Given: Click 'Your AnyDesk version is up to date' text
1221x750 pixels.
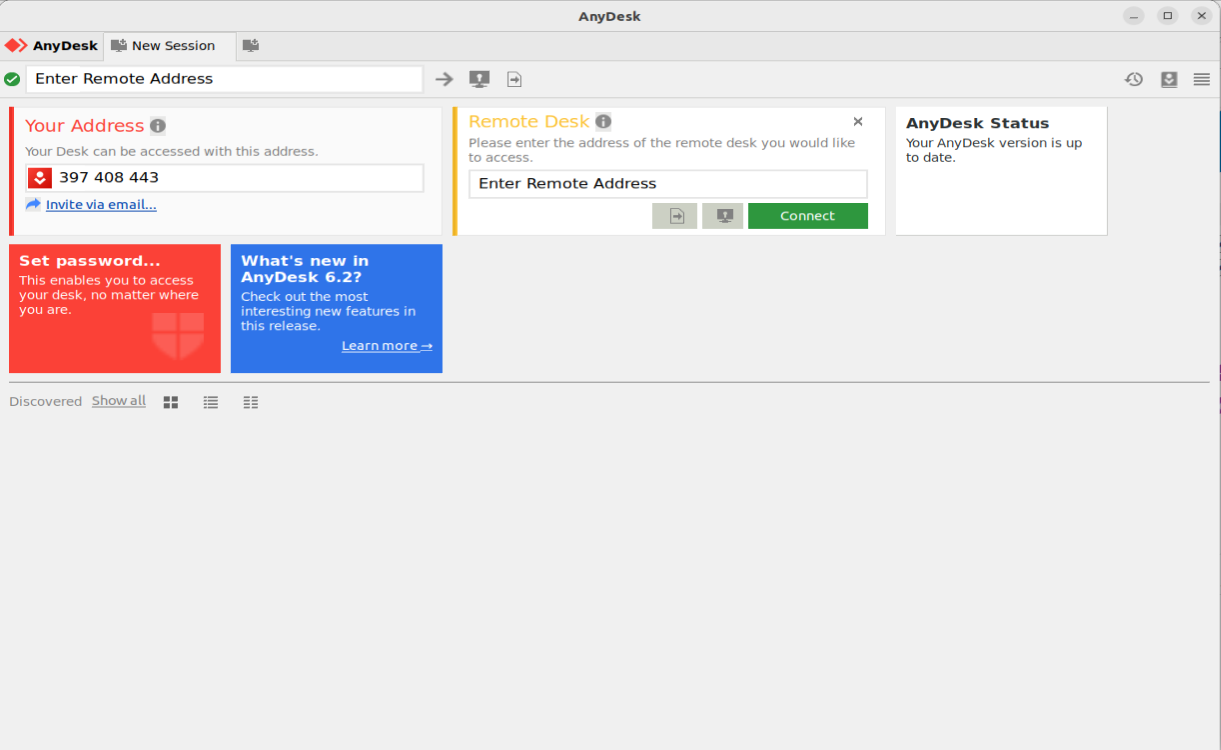Looking at the screenshot, I should (x=994, y=150).
